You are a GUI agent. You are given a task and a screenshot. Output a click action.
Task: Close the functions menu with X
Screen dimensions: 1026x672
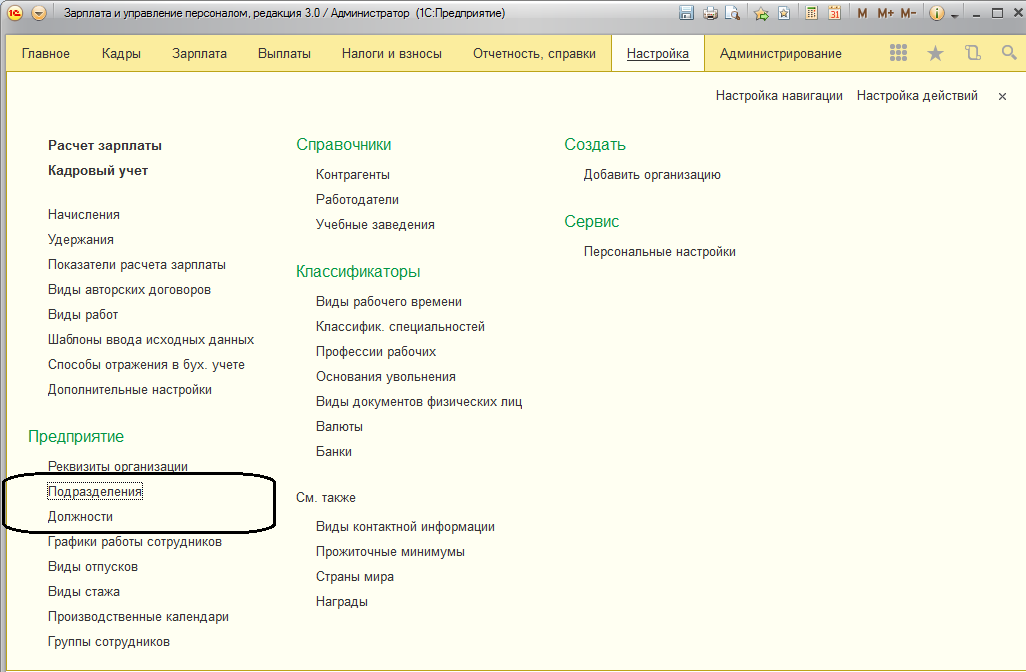[x=1002, y=96]
